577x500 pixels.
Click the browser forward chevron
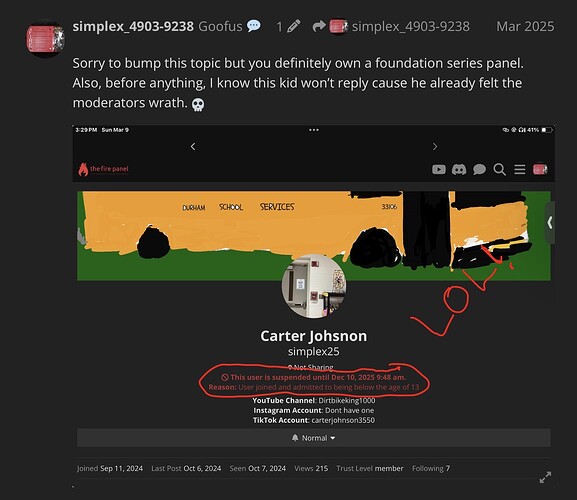click(x=435, y=146)
